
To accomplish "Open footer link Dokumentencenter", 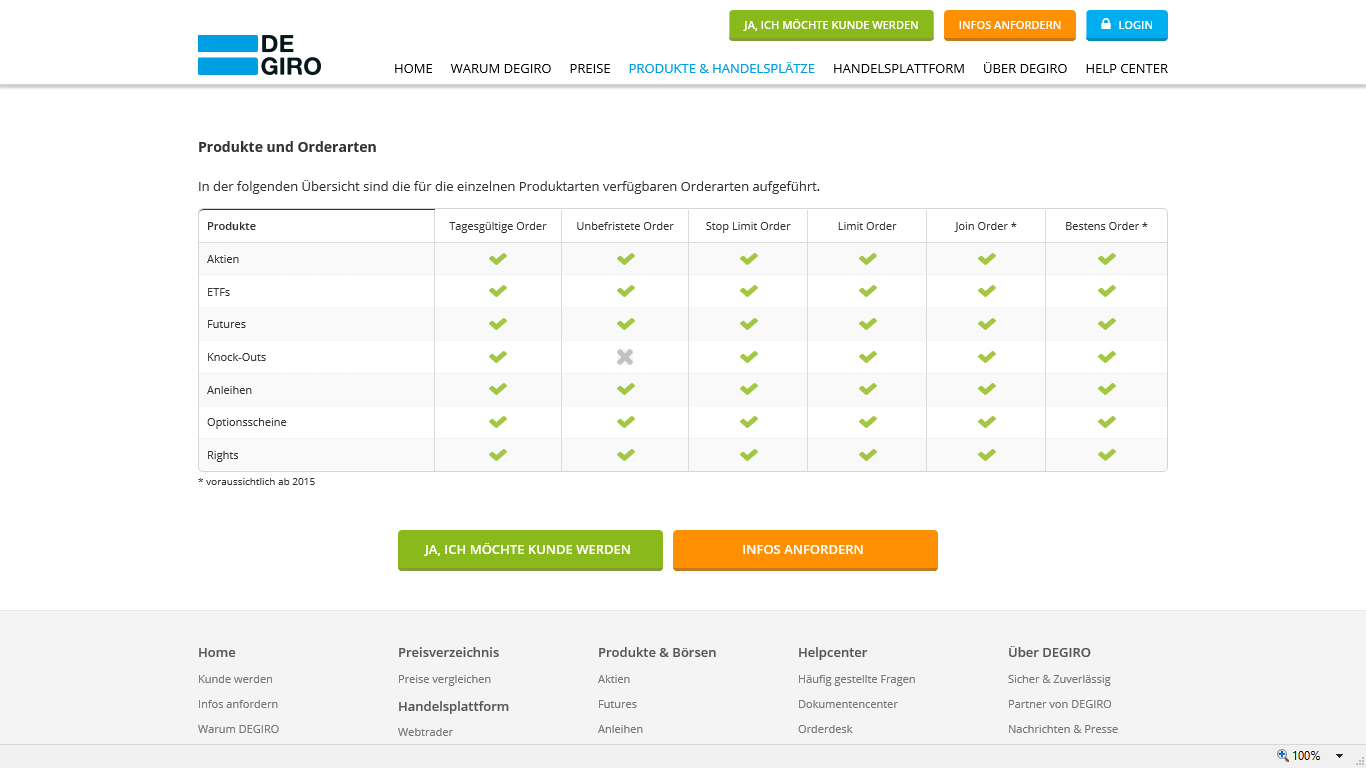I will (x=848, y=704).
